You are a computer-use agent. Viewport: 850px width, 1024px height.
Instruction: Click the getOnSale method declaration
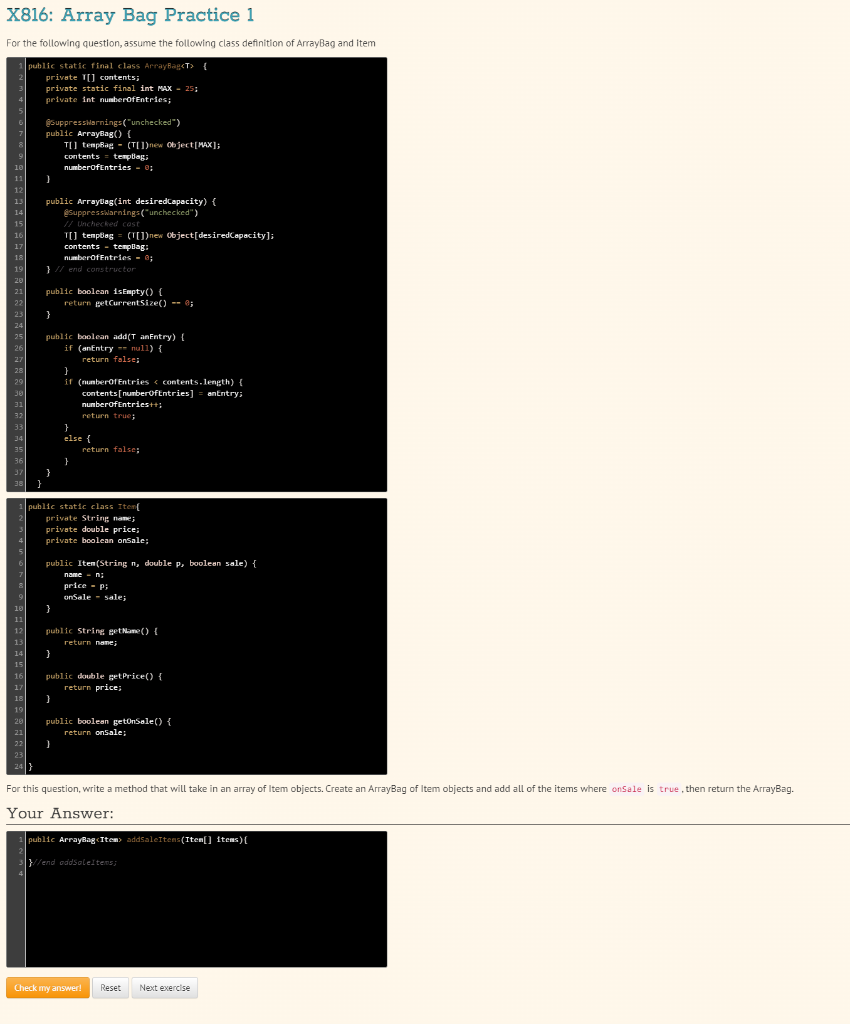[x=105, y=720]
